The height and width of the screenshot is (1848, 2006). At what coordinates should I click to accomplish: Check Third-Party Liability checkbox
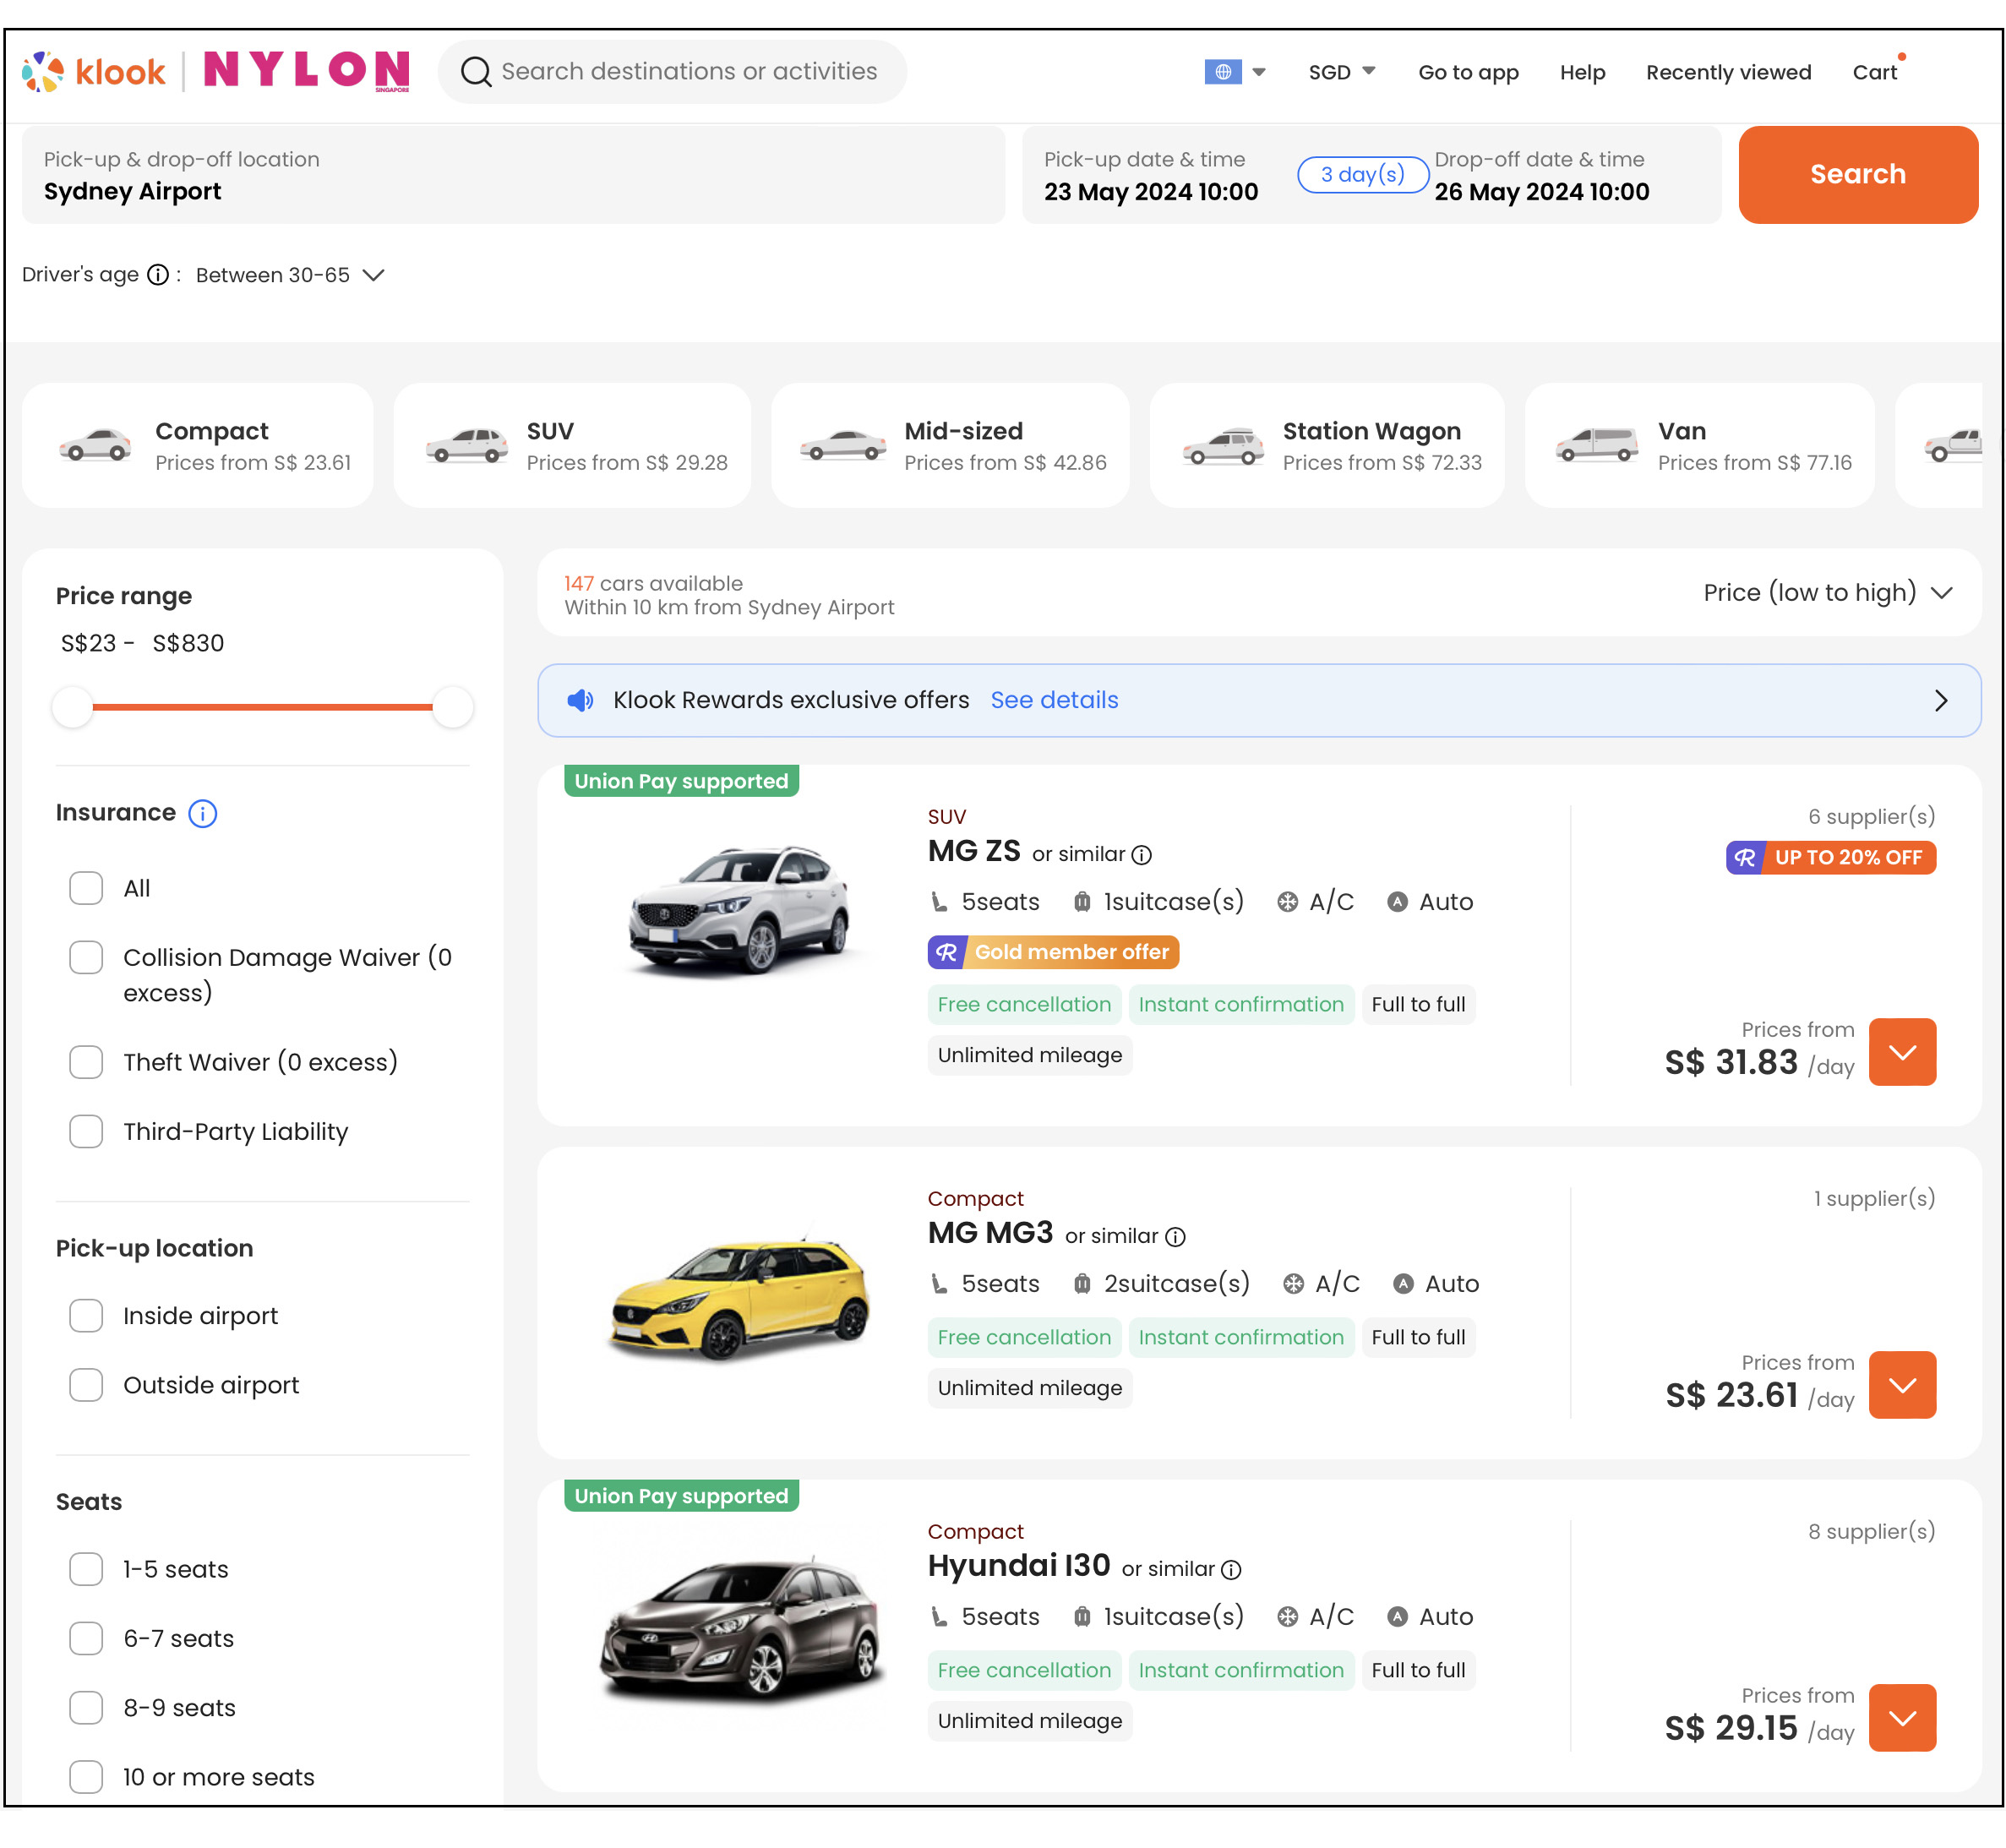click(86, 1131)
